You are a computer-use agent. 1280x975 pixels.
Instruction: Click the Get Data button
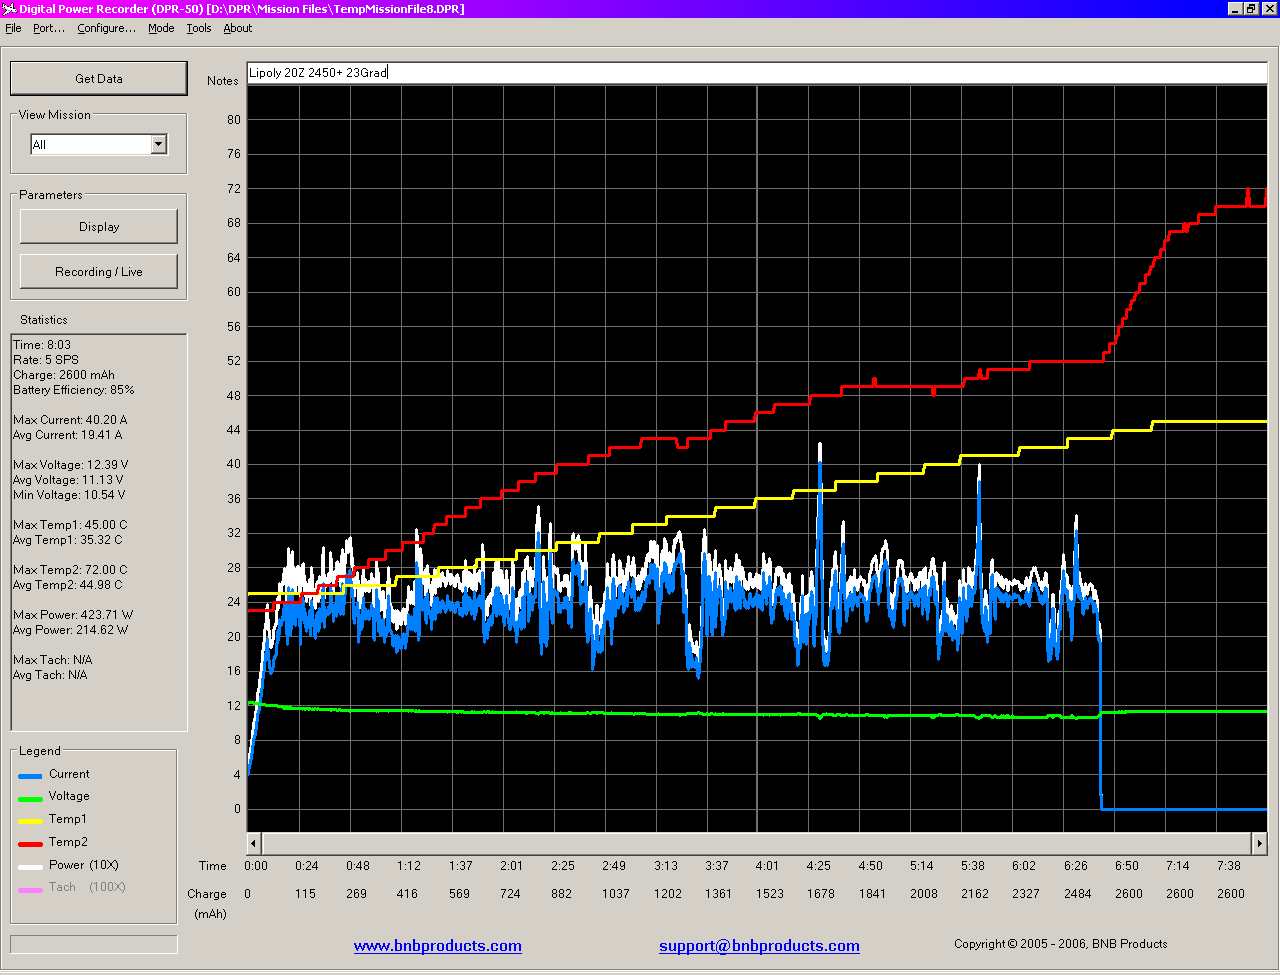[99, 78]
